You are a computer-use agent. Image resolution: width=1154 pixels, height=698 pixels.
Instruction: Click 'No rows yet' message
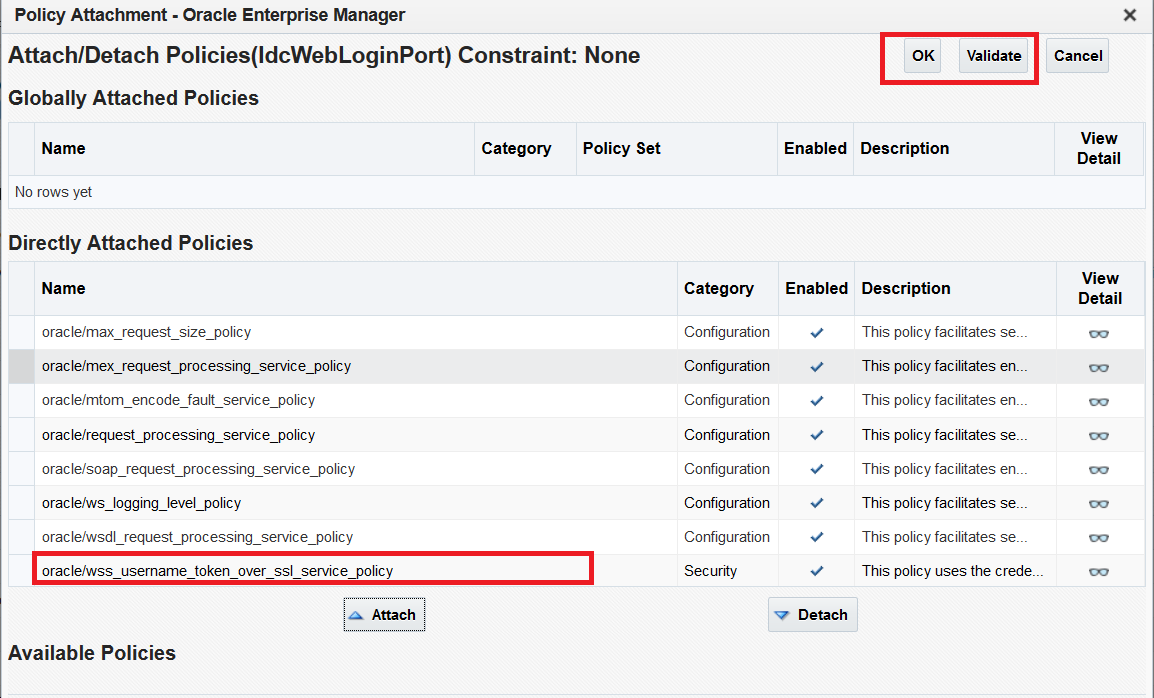(53, 192)
